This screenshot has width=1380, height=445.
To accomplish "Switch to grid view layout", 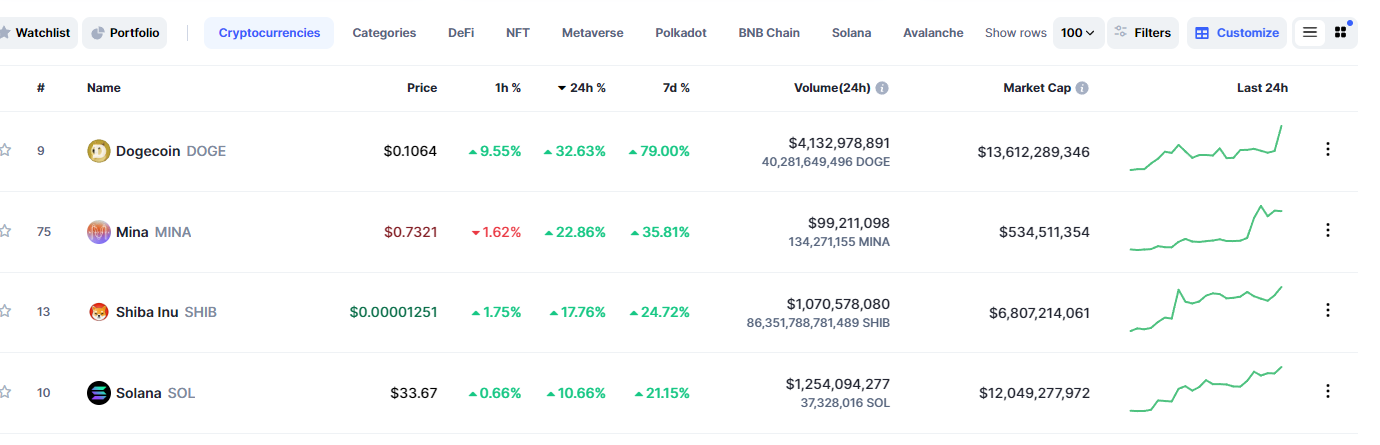I will 1340,33.
